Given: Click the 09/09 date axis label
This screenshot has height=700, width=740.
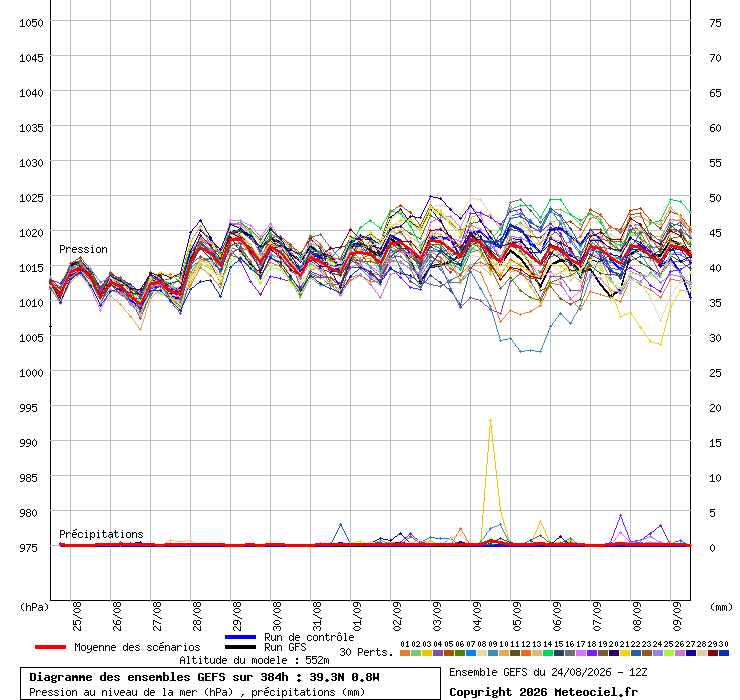Looking at the screenshot, I should [677, 616].
